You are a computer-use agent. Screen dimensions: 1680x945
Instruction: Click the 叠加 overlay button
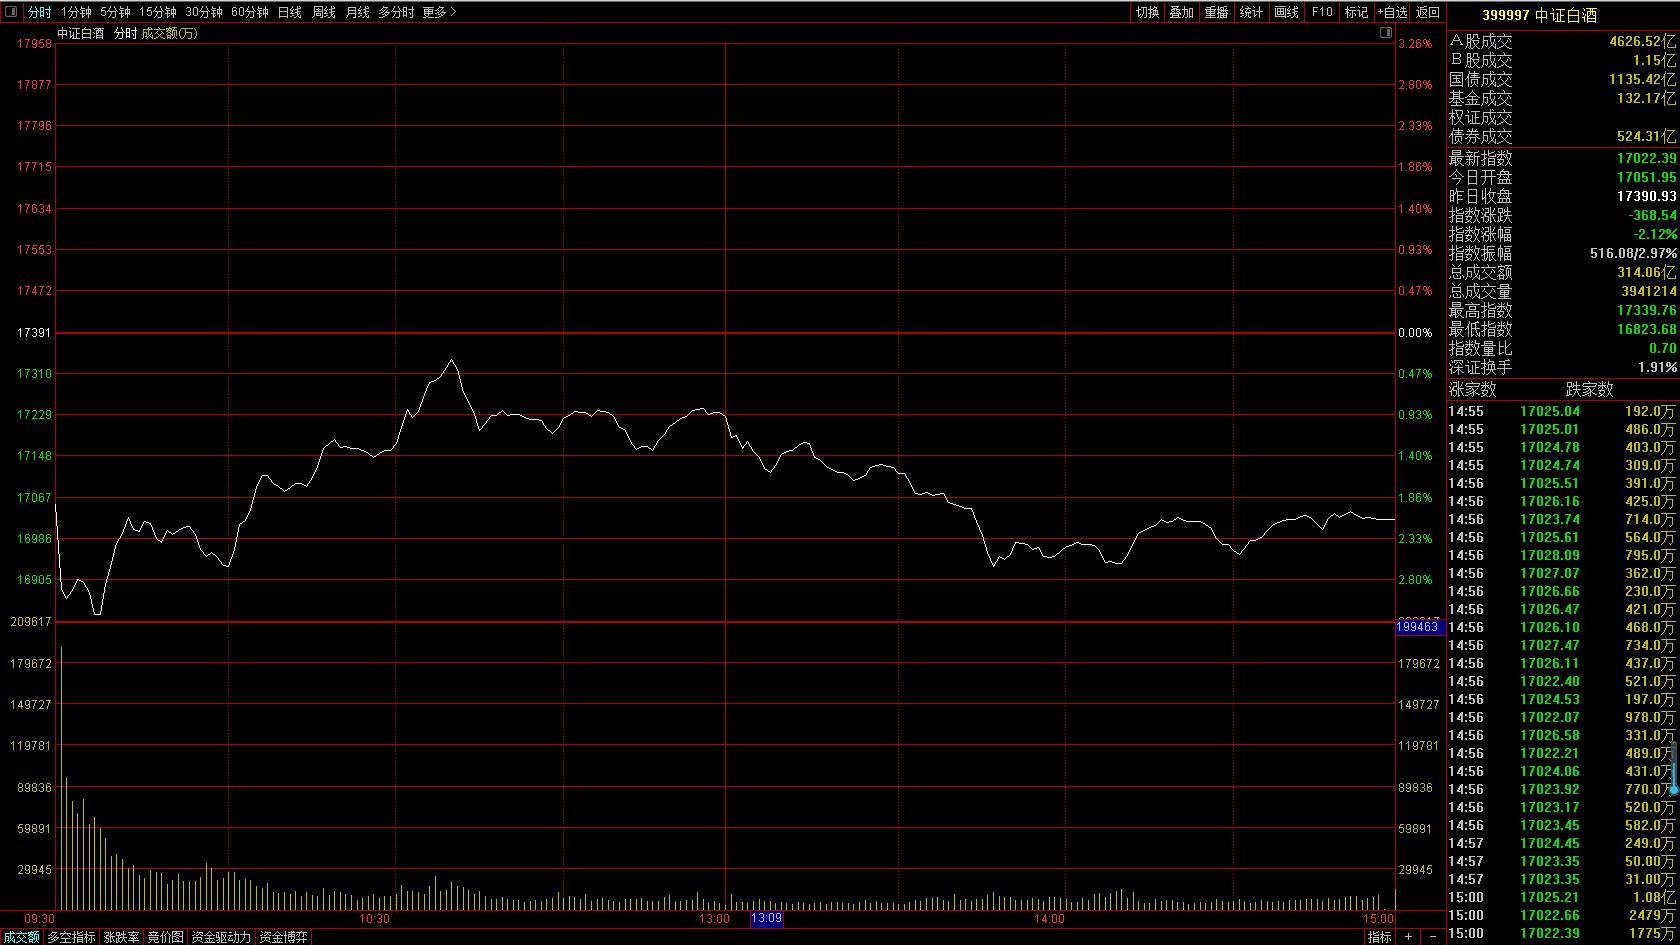tap(1181, 12)
